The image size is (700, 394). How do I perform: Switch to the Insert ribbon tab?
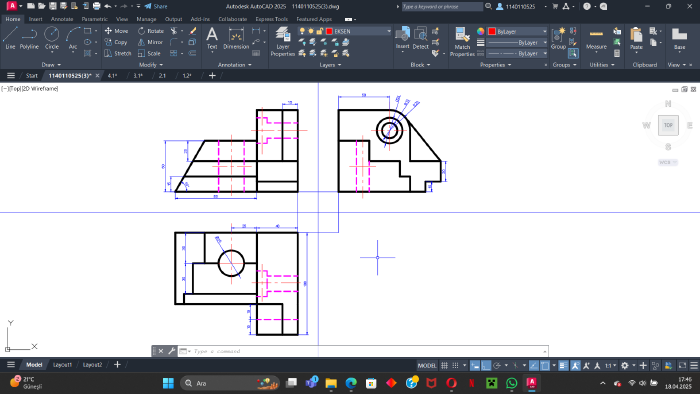(x=35, y=19)
